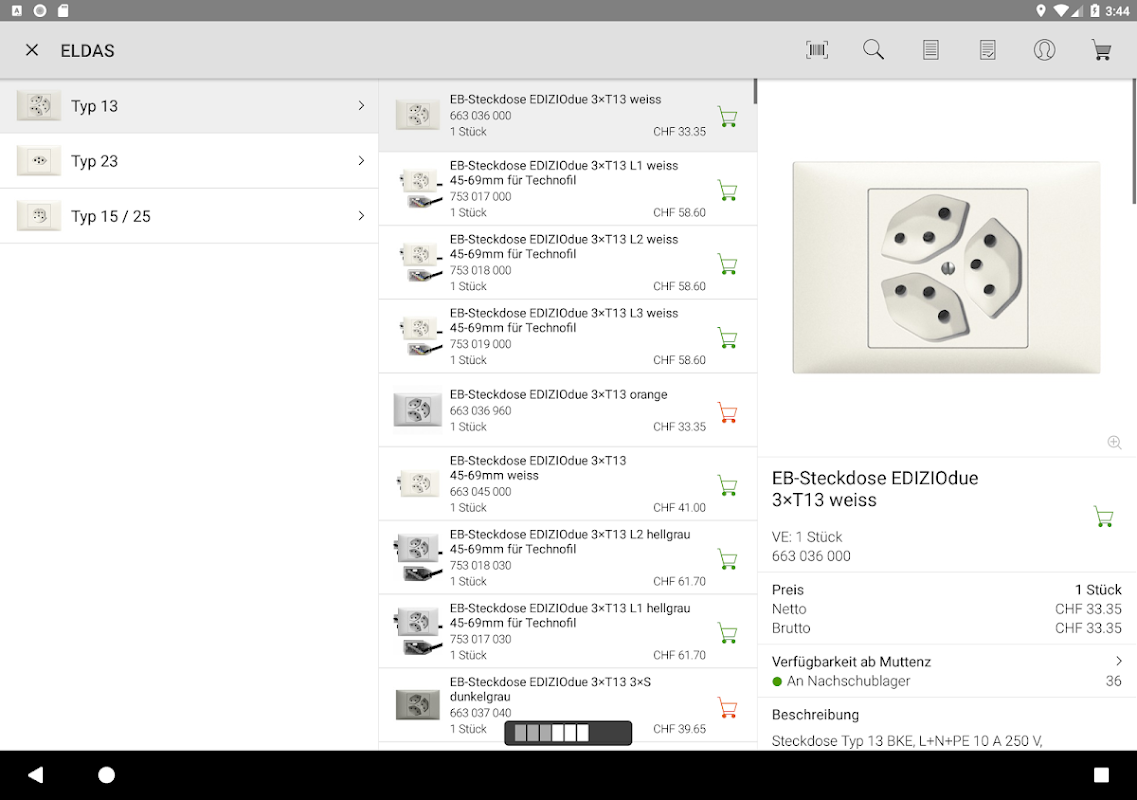
Task: Click Netto price CHF 33.35
Action: 1088,609
